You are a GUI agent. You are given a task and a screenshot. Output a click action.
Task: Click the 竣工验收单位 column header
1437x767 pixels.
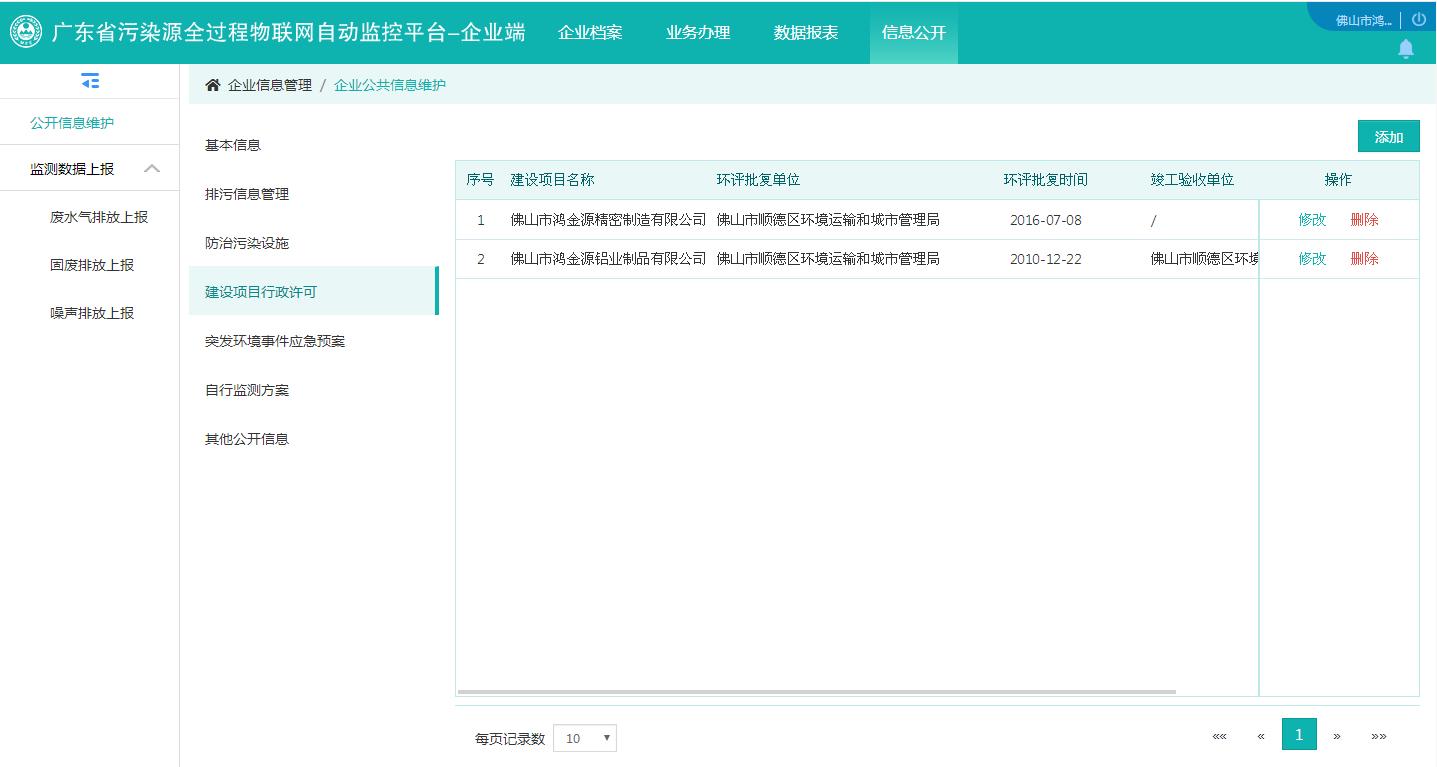tap(1192, 180)
